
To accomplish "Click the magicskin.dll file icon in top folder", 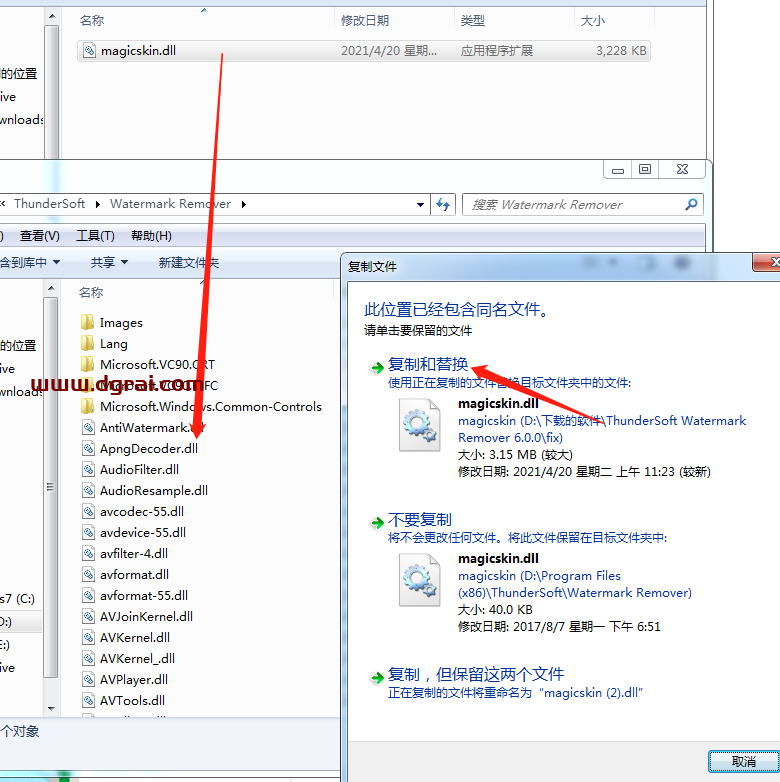I will [89, 50].
